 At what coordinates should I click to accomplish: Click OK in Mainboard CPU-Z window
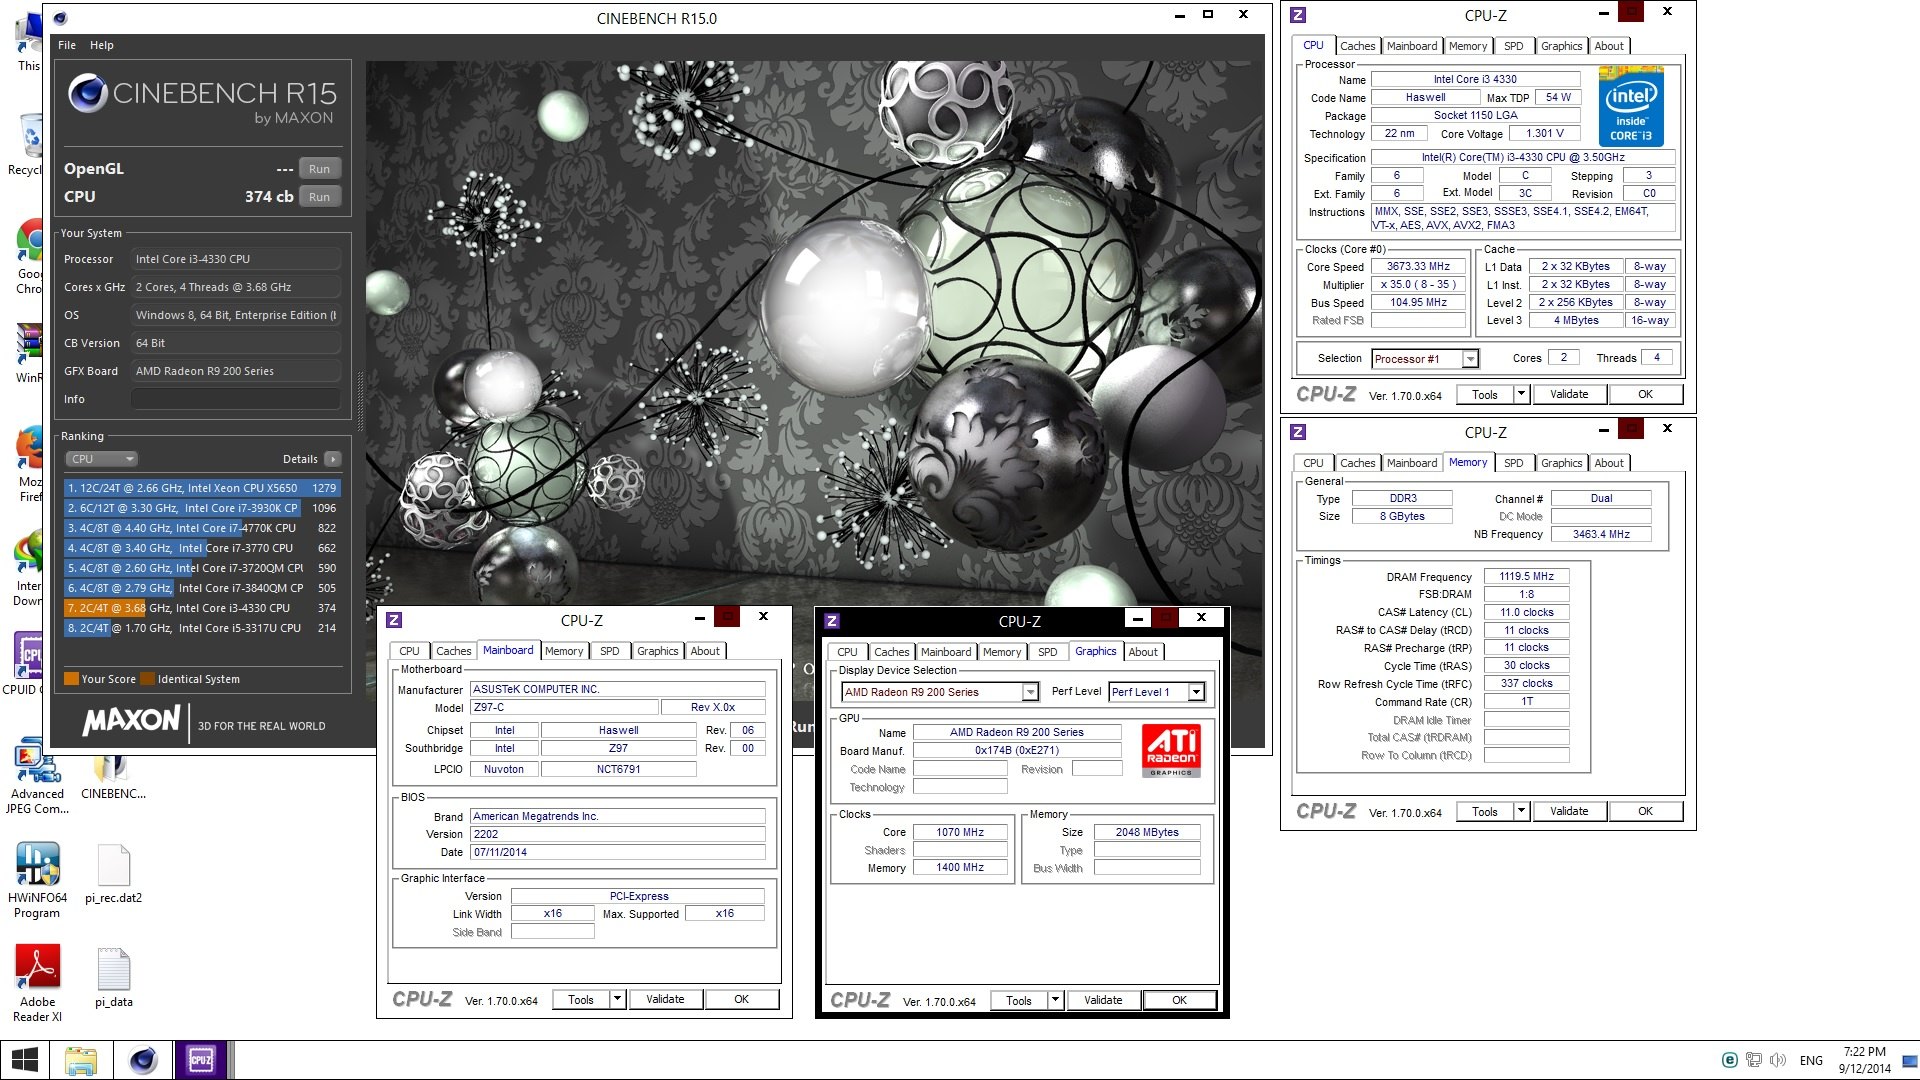click(741, 999)
